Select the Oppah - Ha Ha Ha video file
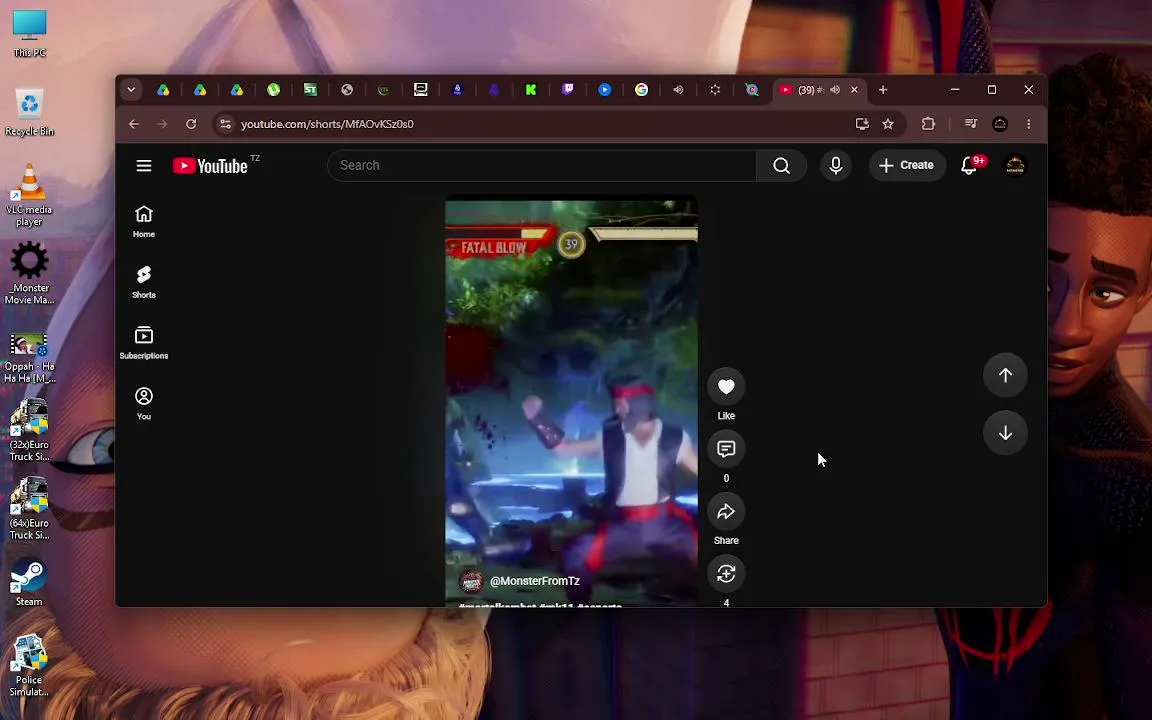 [29, 359]
